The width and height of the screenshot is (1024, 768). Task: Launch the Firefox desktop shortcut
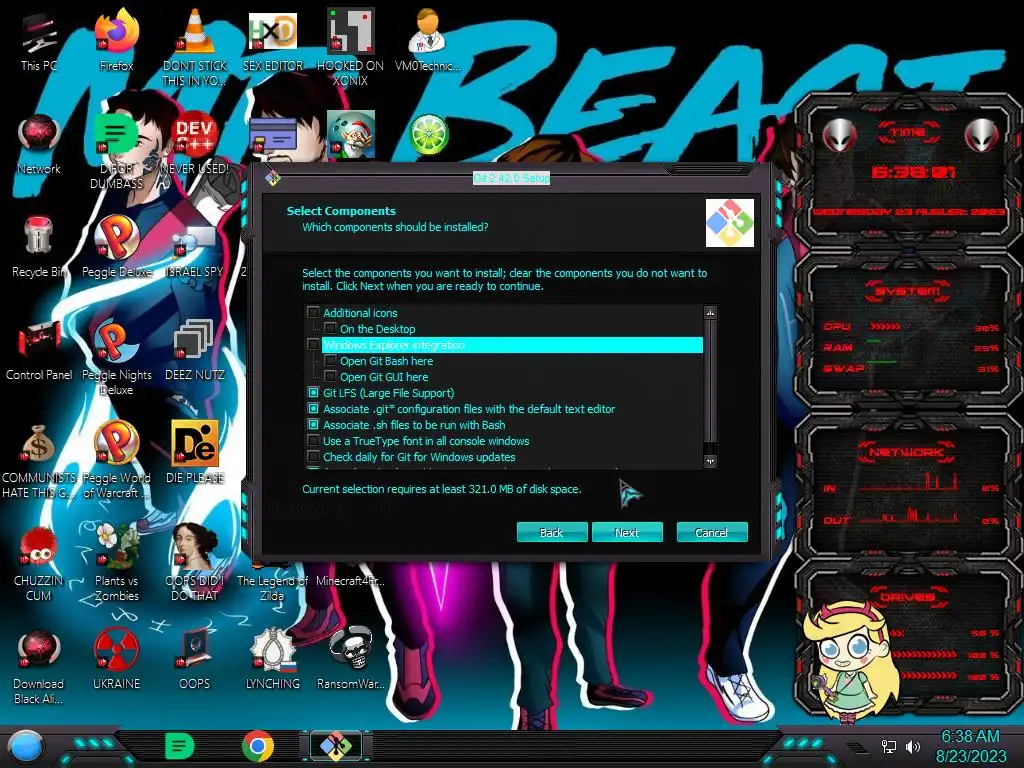116,39
